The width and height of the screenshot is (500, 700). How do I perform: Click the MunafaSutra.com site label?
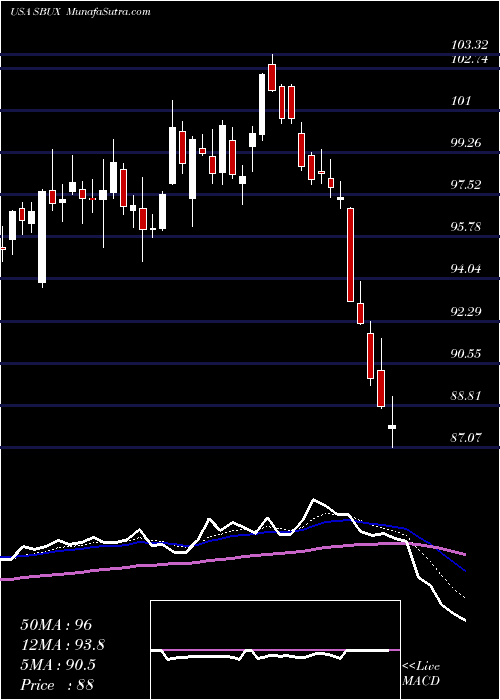tap(108, 12)
